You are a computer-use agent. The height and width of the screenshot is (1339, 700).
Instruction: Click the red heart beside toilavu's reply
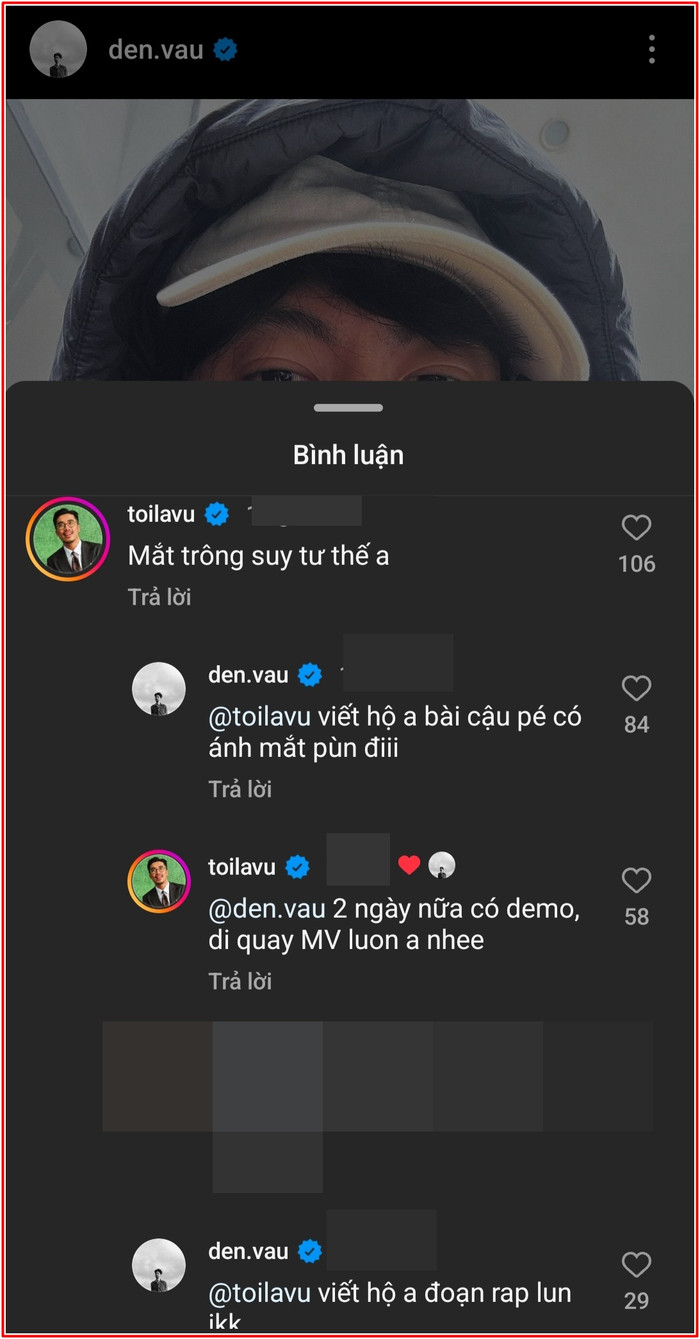tap(409, 866)
